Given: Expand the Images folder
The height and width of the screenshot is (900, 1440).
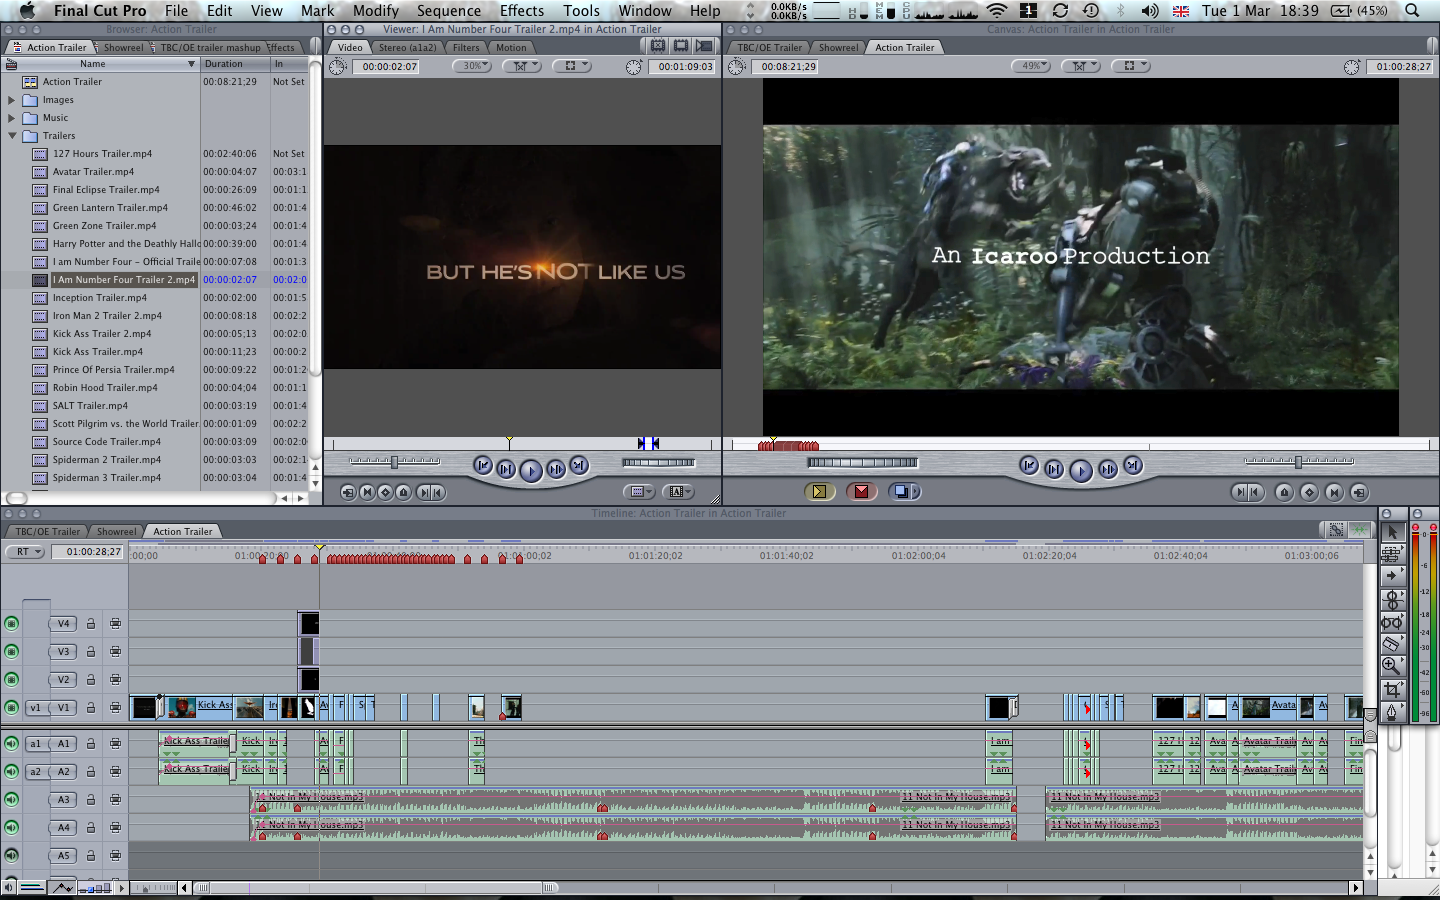Looking at the screenshot, I should tap(11, 100).
